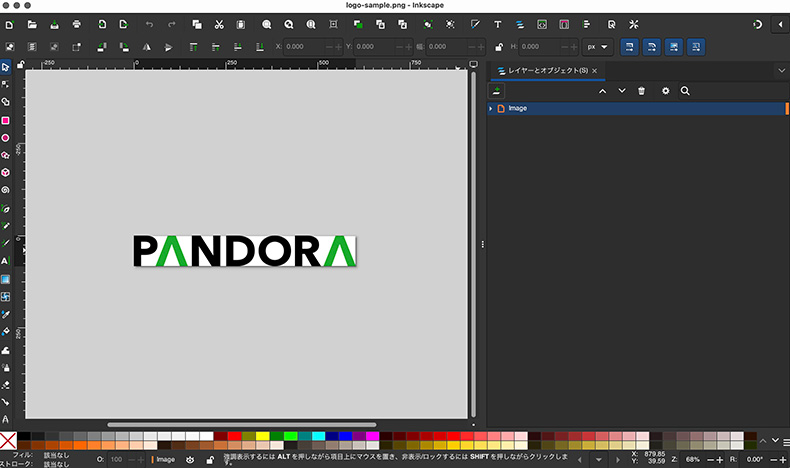Select the Rectangle tool

click(x=6, y=120)
